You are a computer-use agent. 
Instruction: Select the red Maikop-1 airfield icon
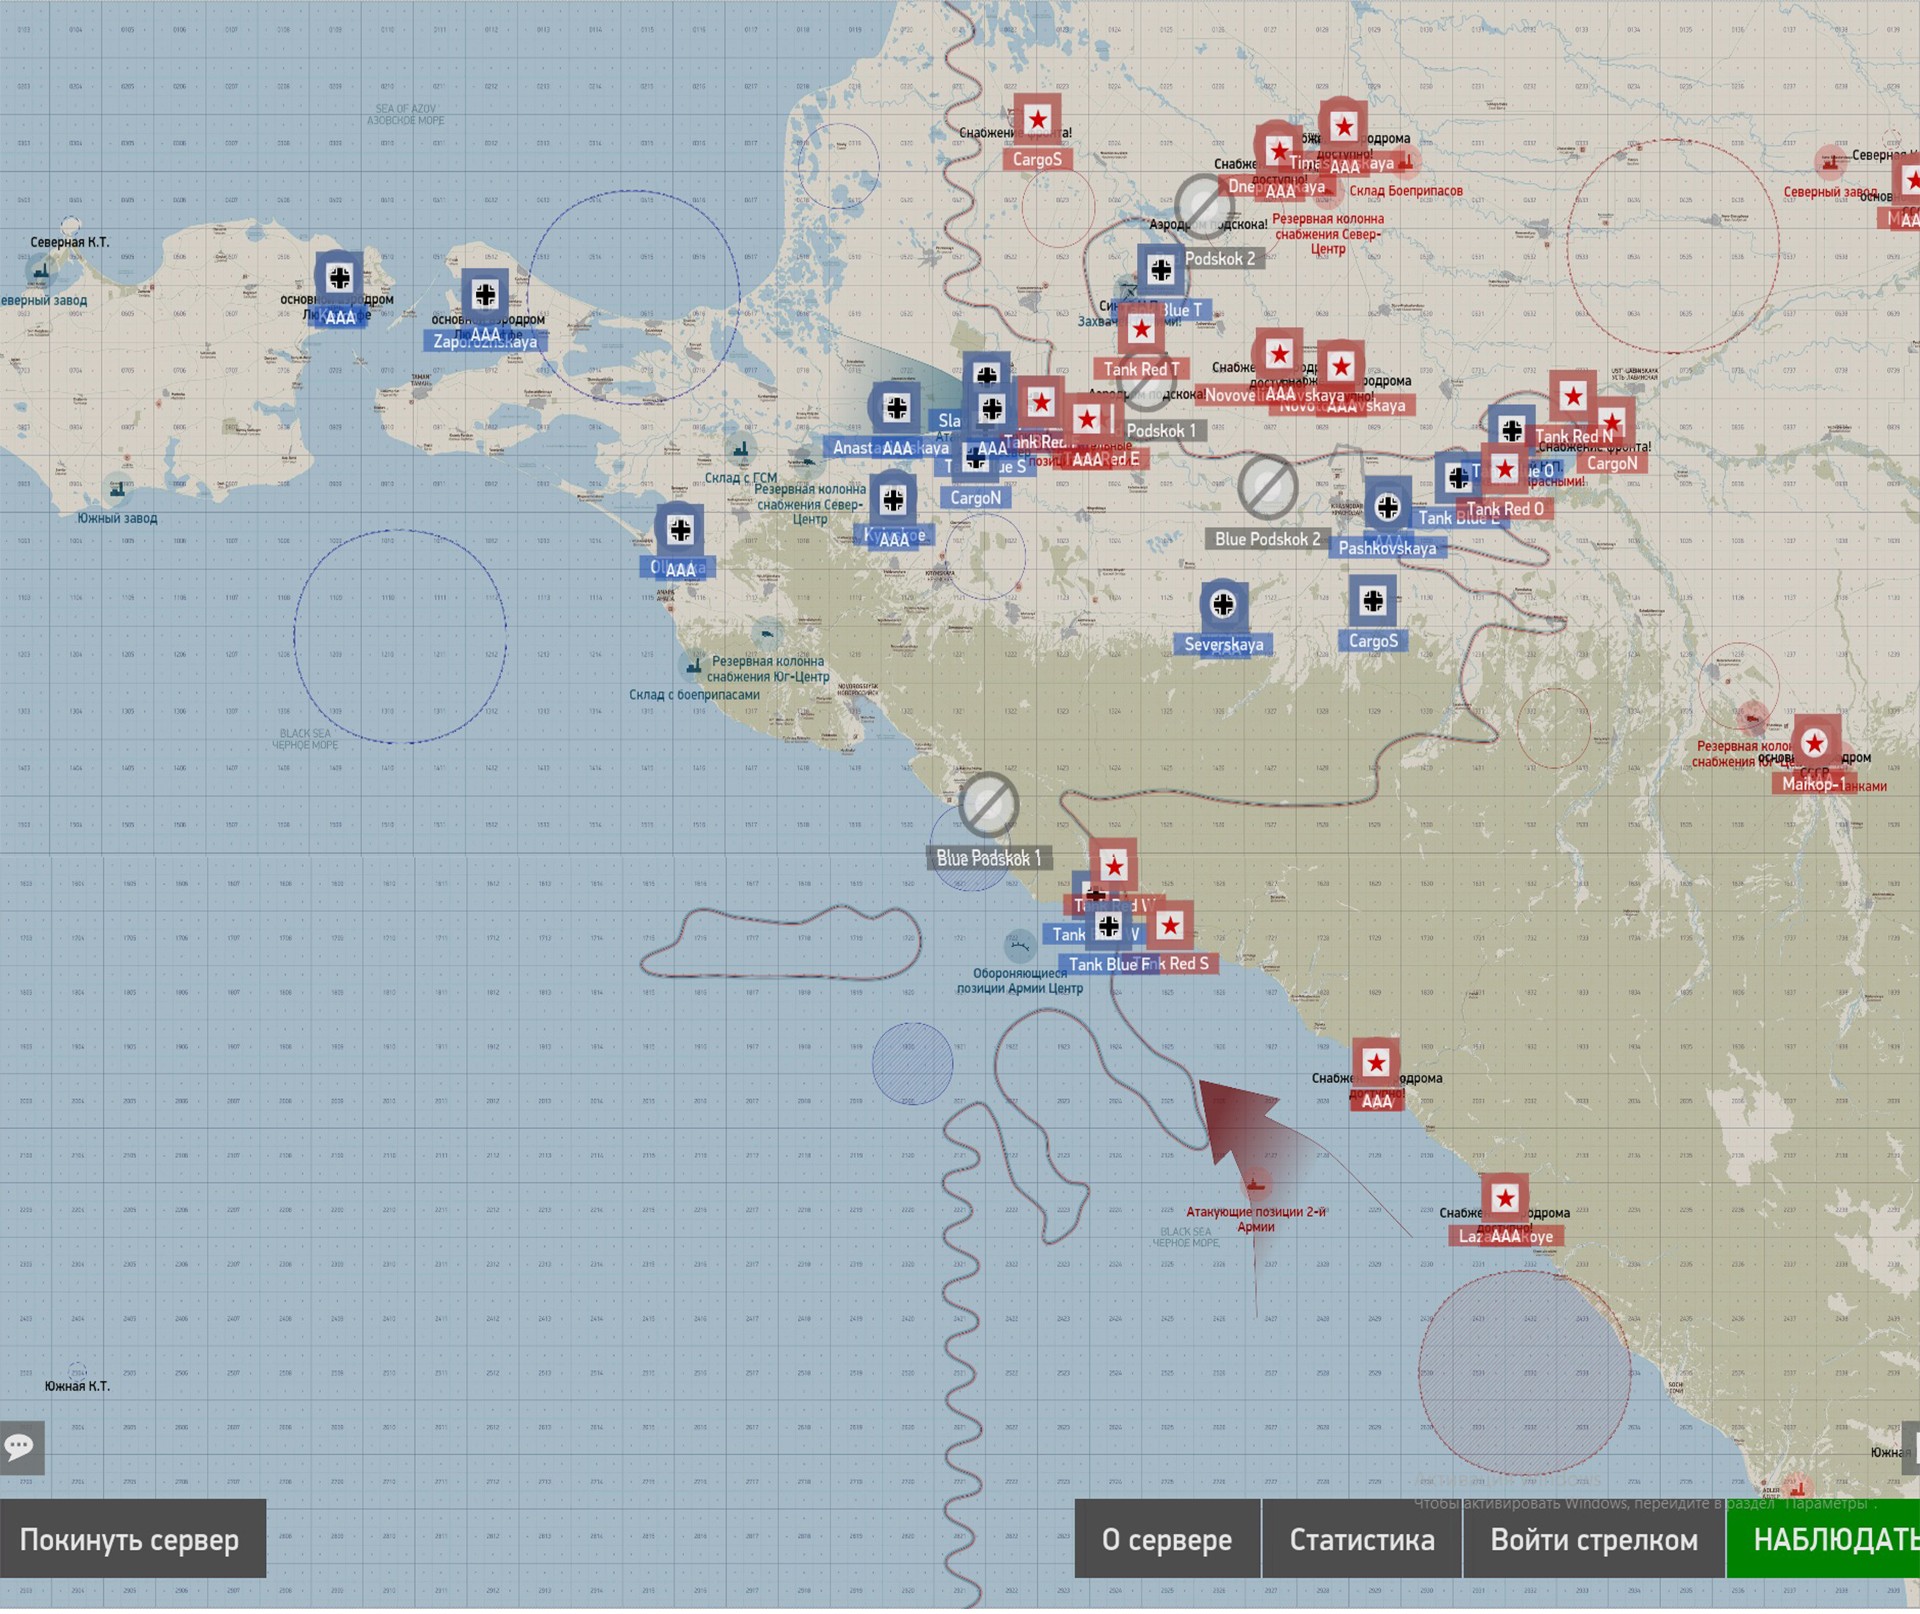(1815, 743)
